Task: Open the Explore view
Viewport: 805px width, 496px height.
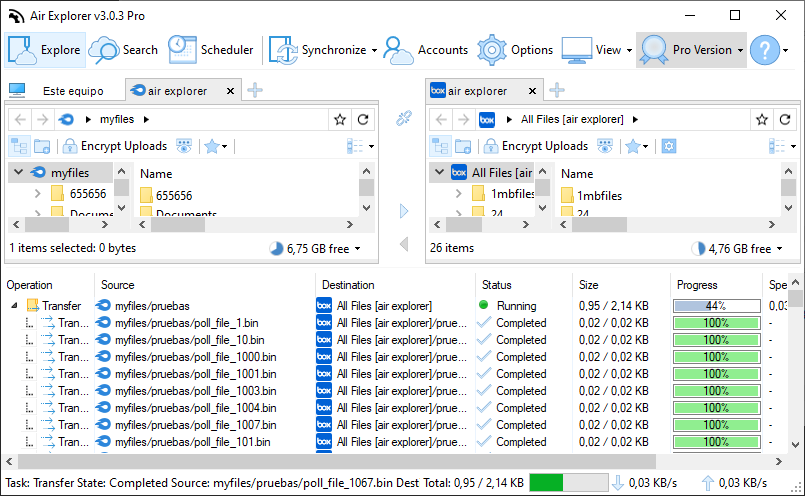Action: [45, 50]
